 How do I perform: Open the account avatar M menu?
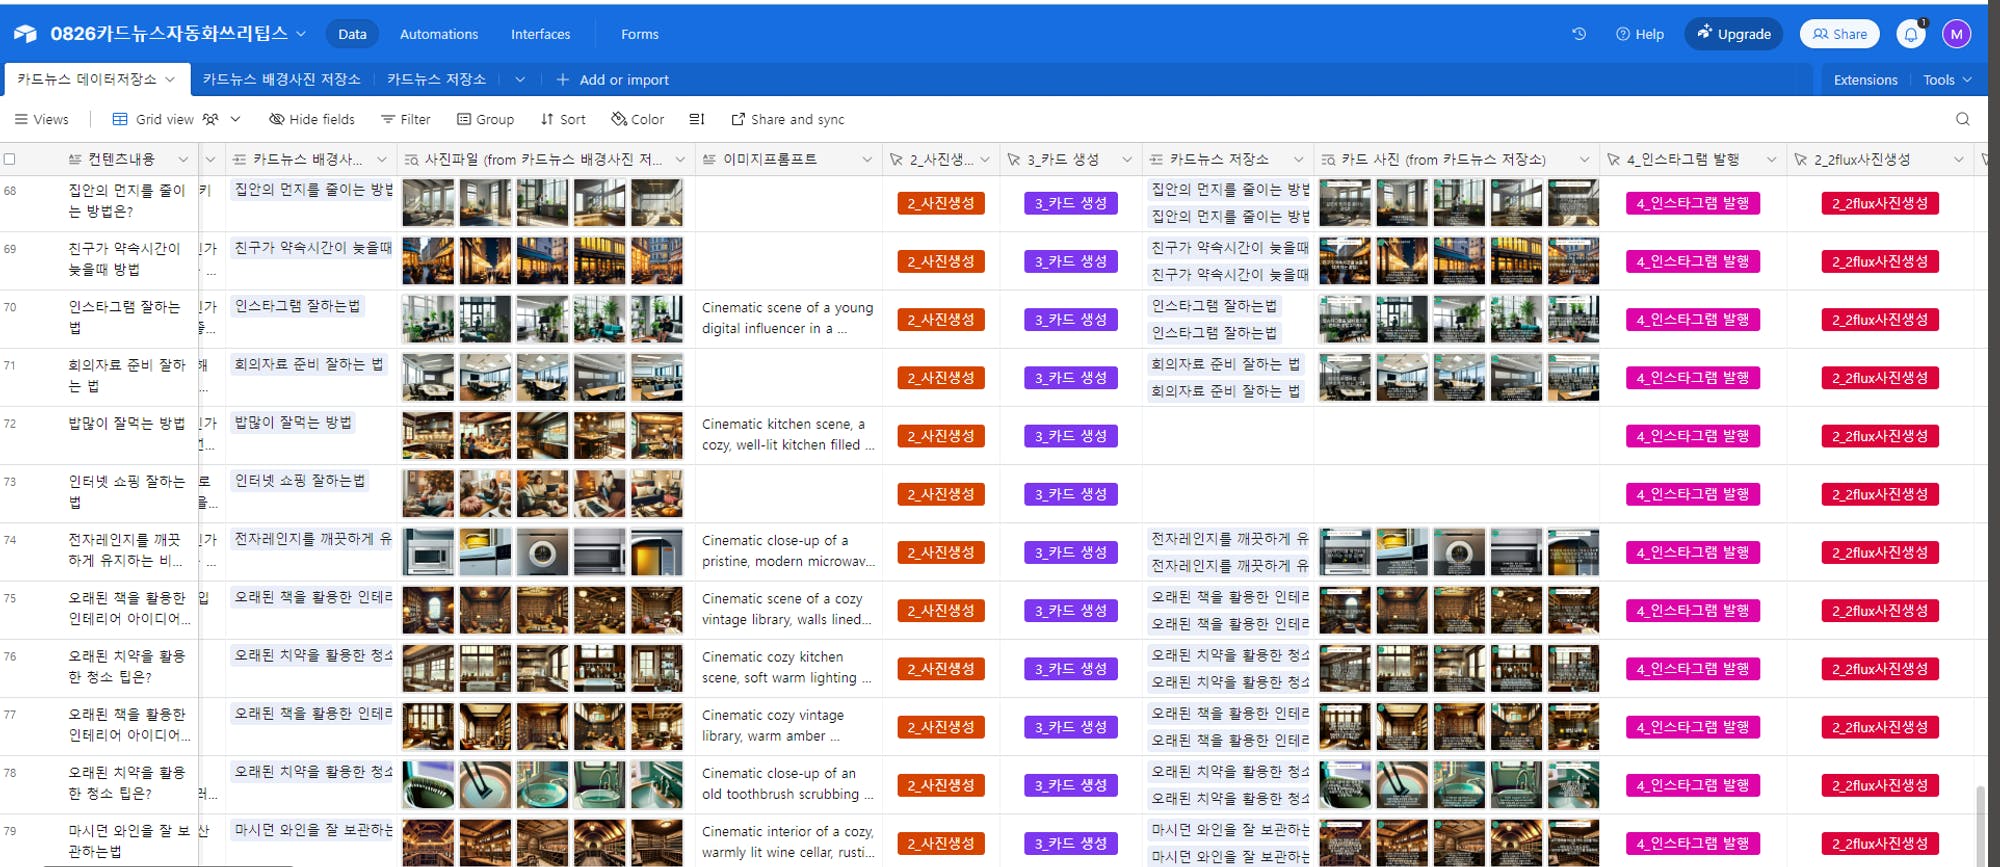coord(1956,34)
